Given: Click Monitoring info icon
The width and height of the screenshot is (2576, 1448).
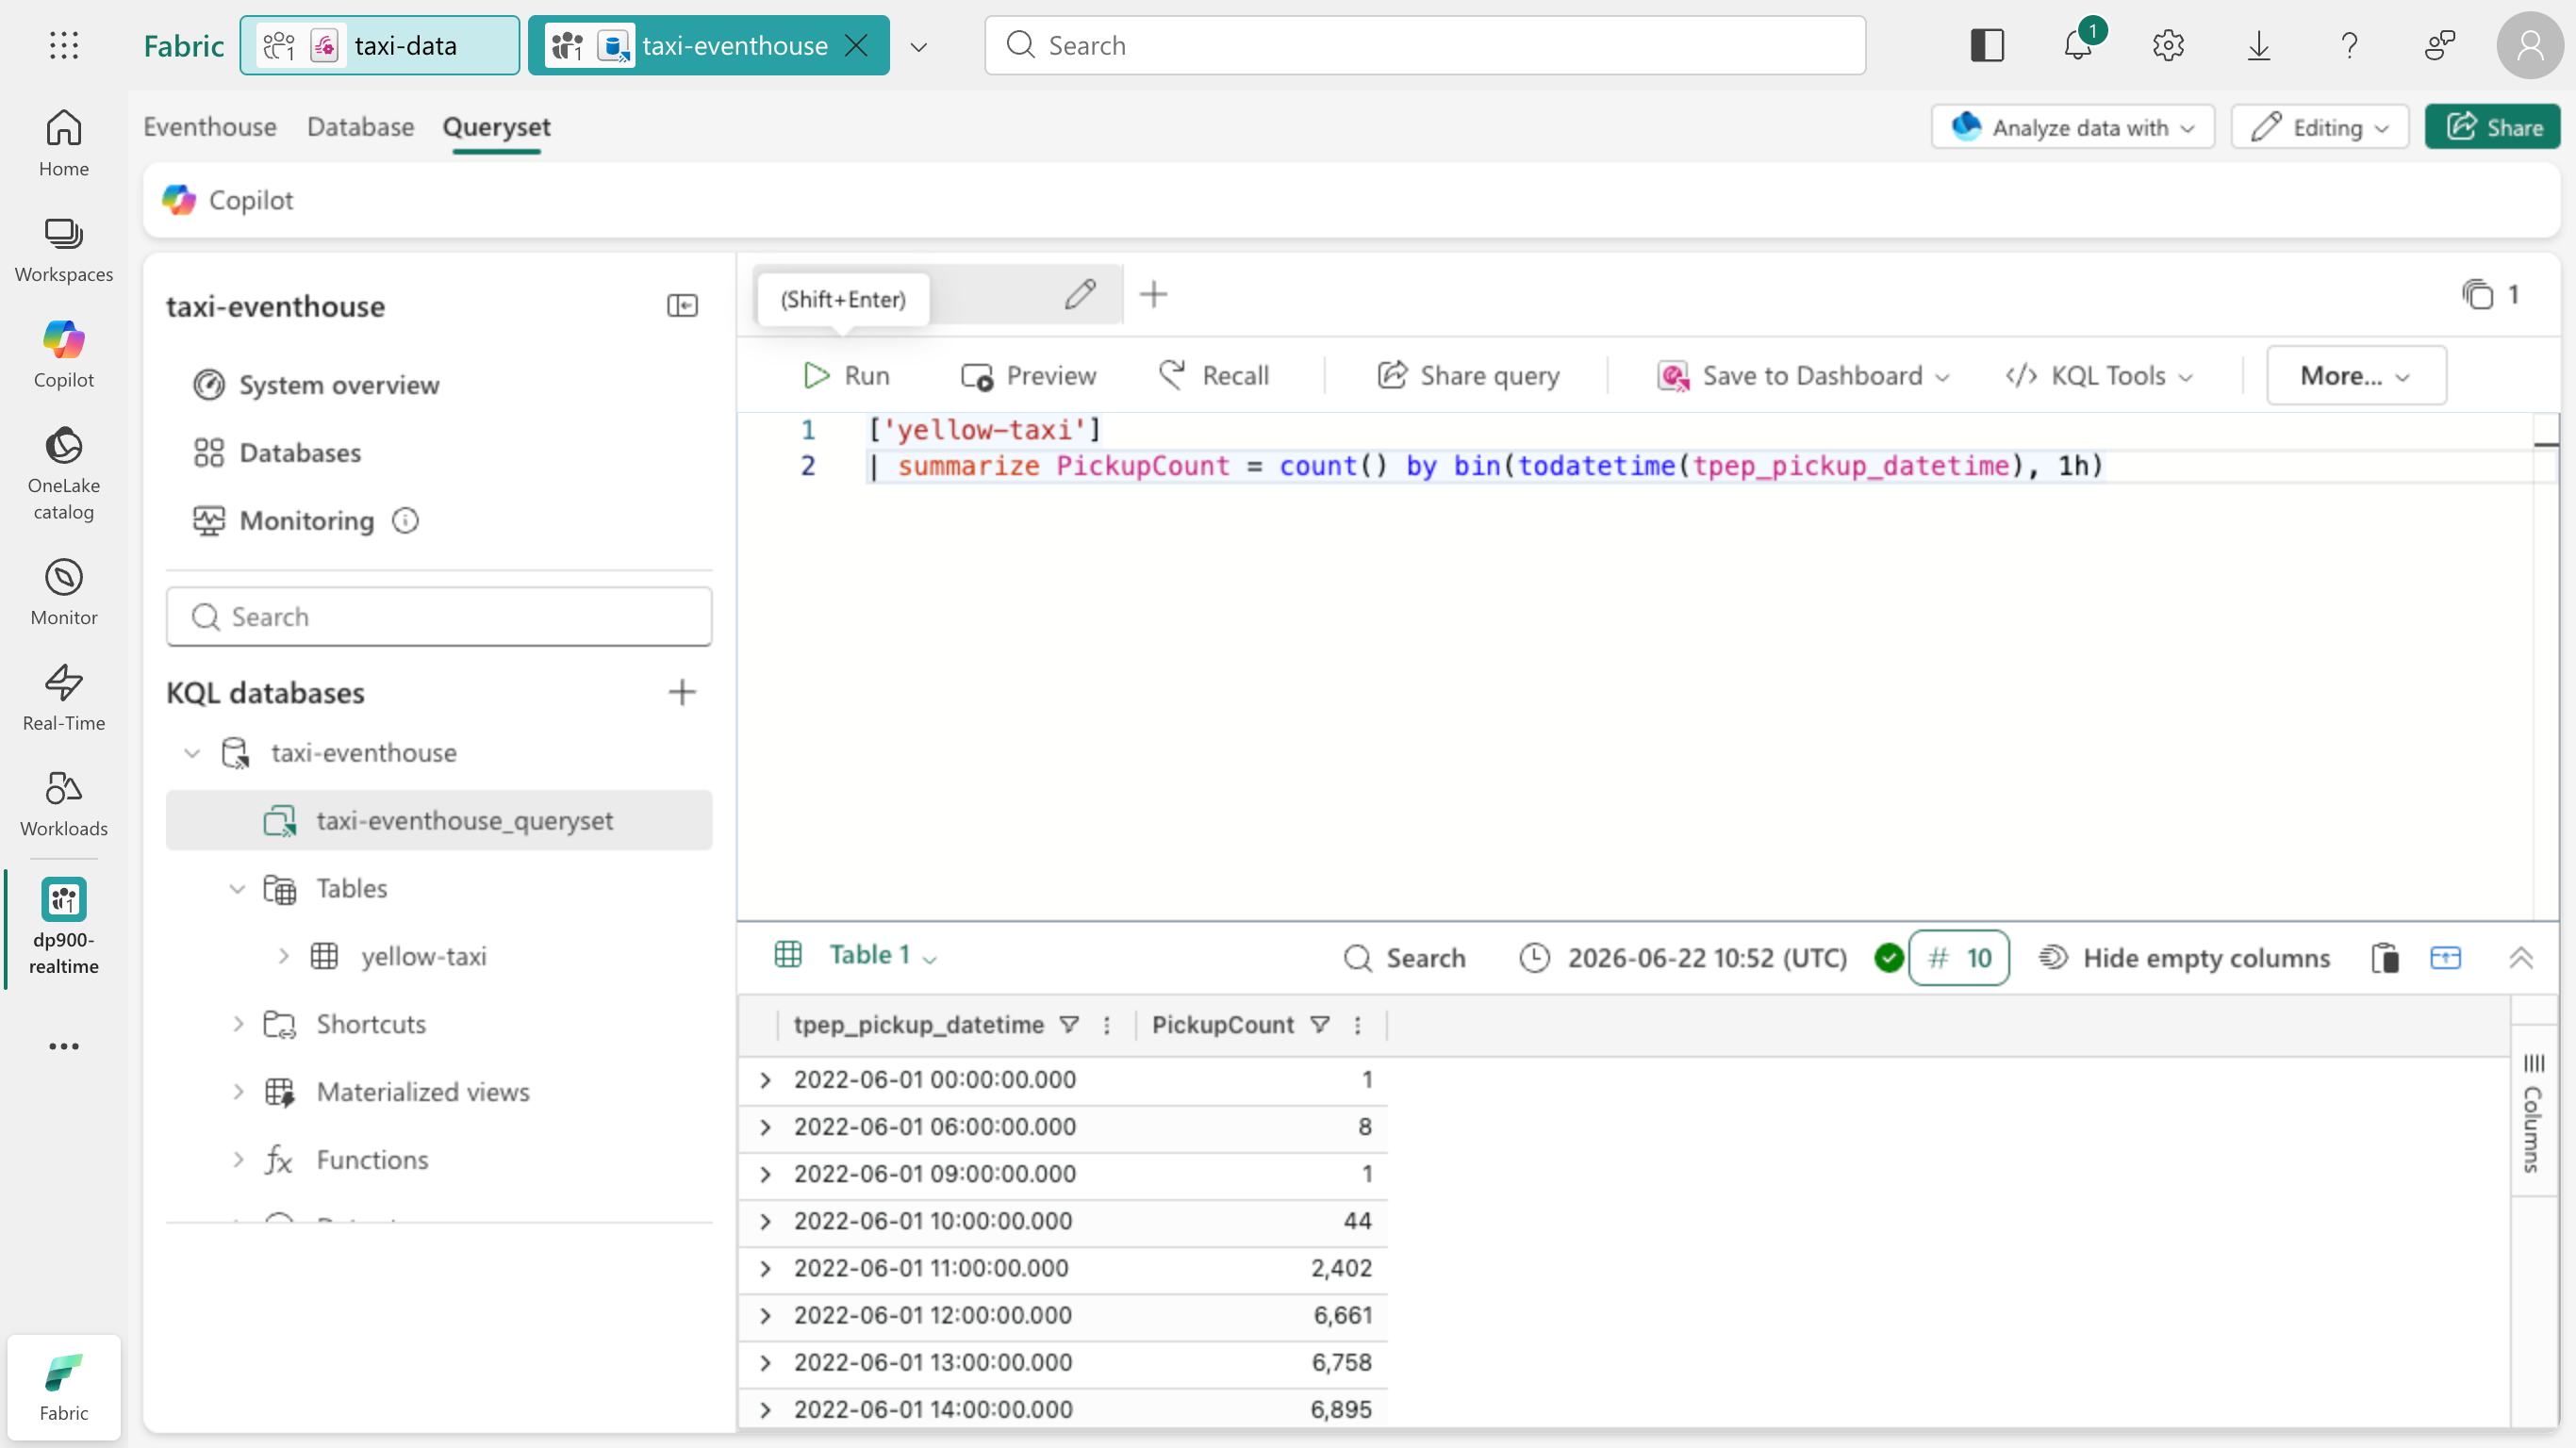Looking at the screenshot, I should click(x=405, y=520).
